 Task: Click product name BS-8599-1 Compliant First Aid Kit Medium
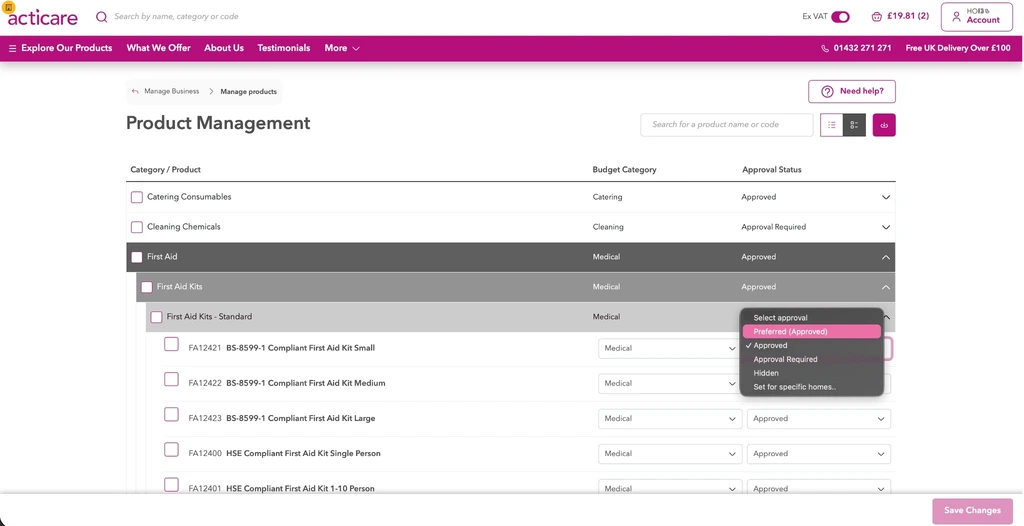pyautogui.click(x=306, y=384)
